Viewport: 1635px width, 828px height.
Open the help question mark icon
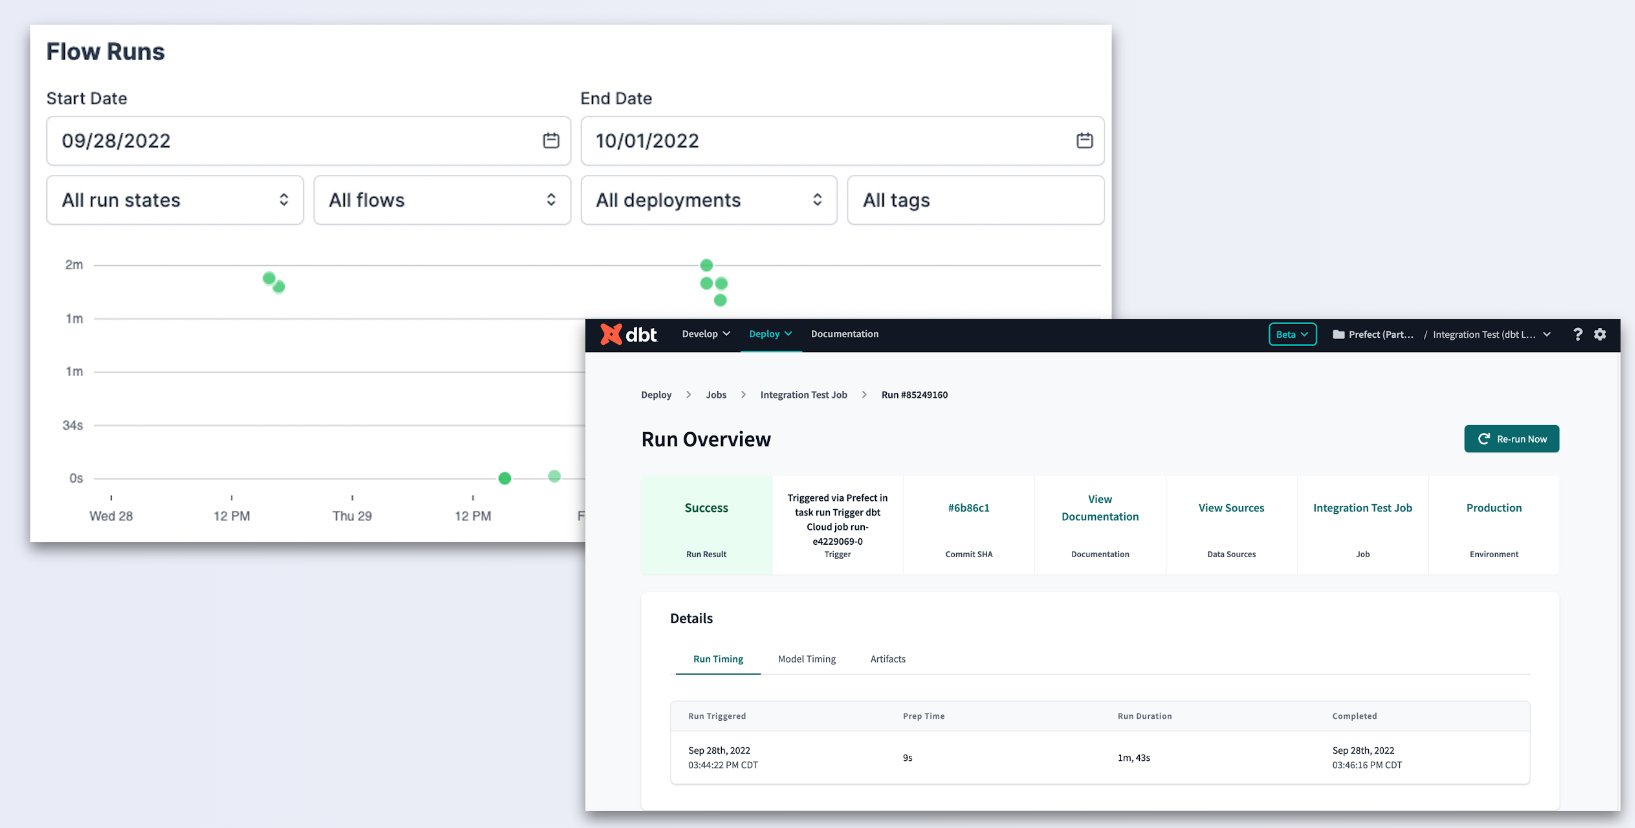(1578, 334)
